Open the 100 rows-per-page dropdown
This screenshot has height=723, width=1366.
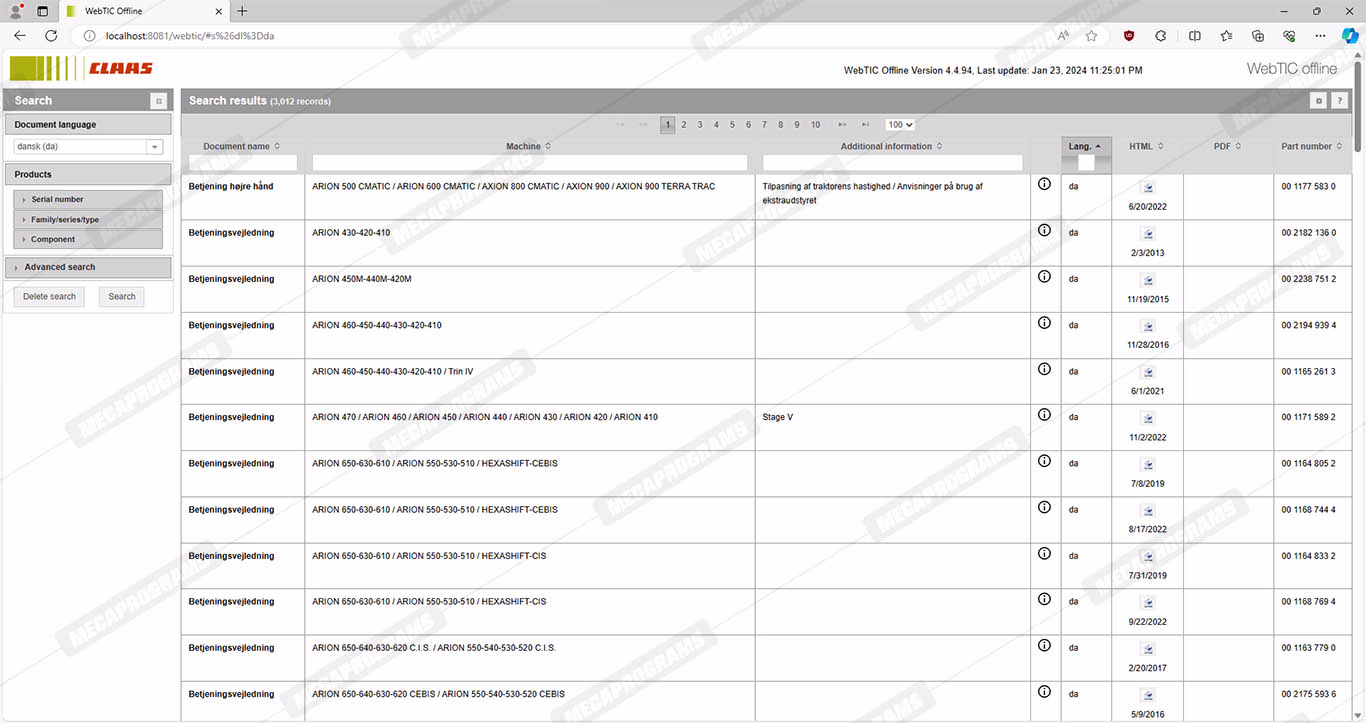[900, 125]
